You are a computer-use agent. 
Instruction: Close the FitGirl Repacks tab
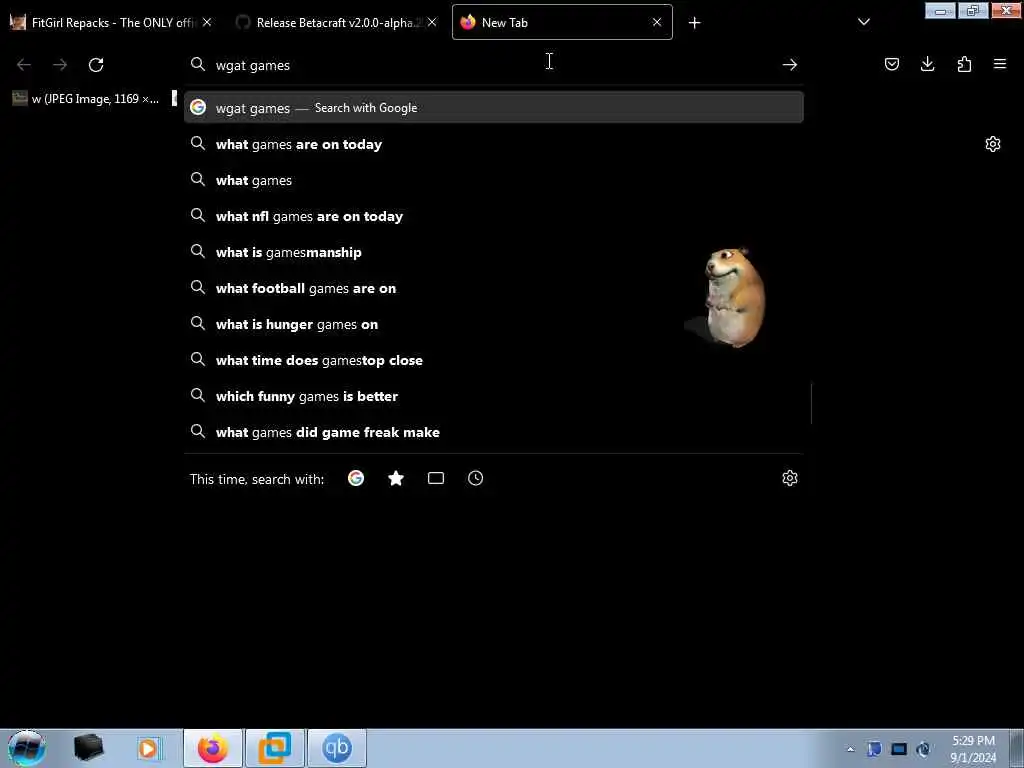click(x=207, y=22)
